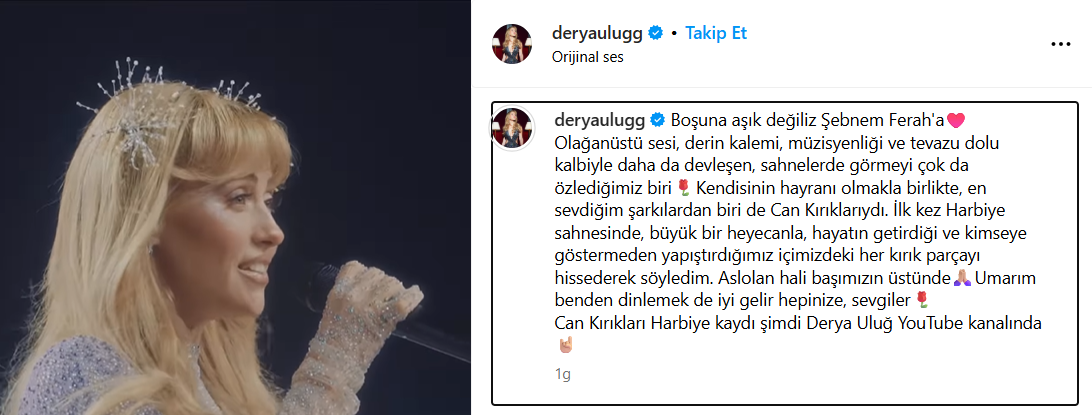Open the caption's deryaulugg profile avatar

click(x=513, y=129)
